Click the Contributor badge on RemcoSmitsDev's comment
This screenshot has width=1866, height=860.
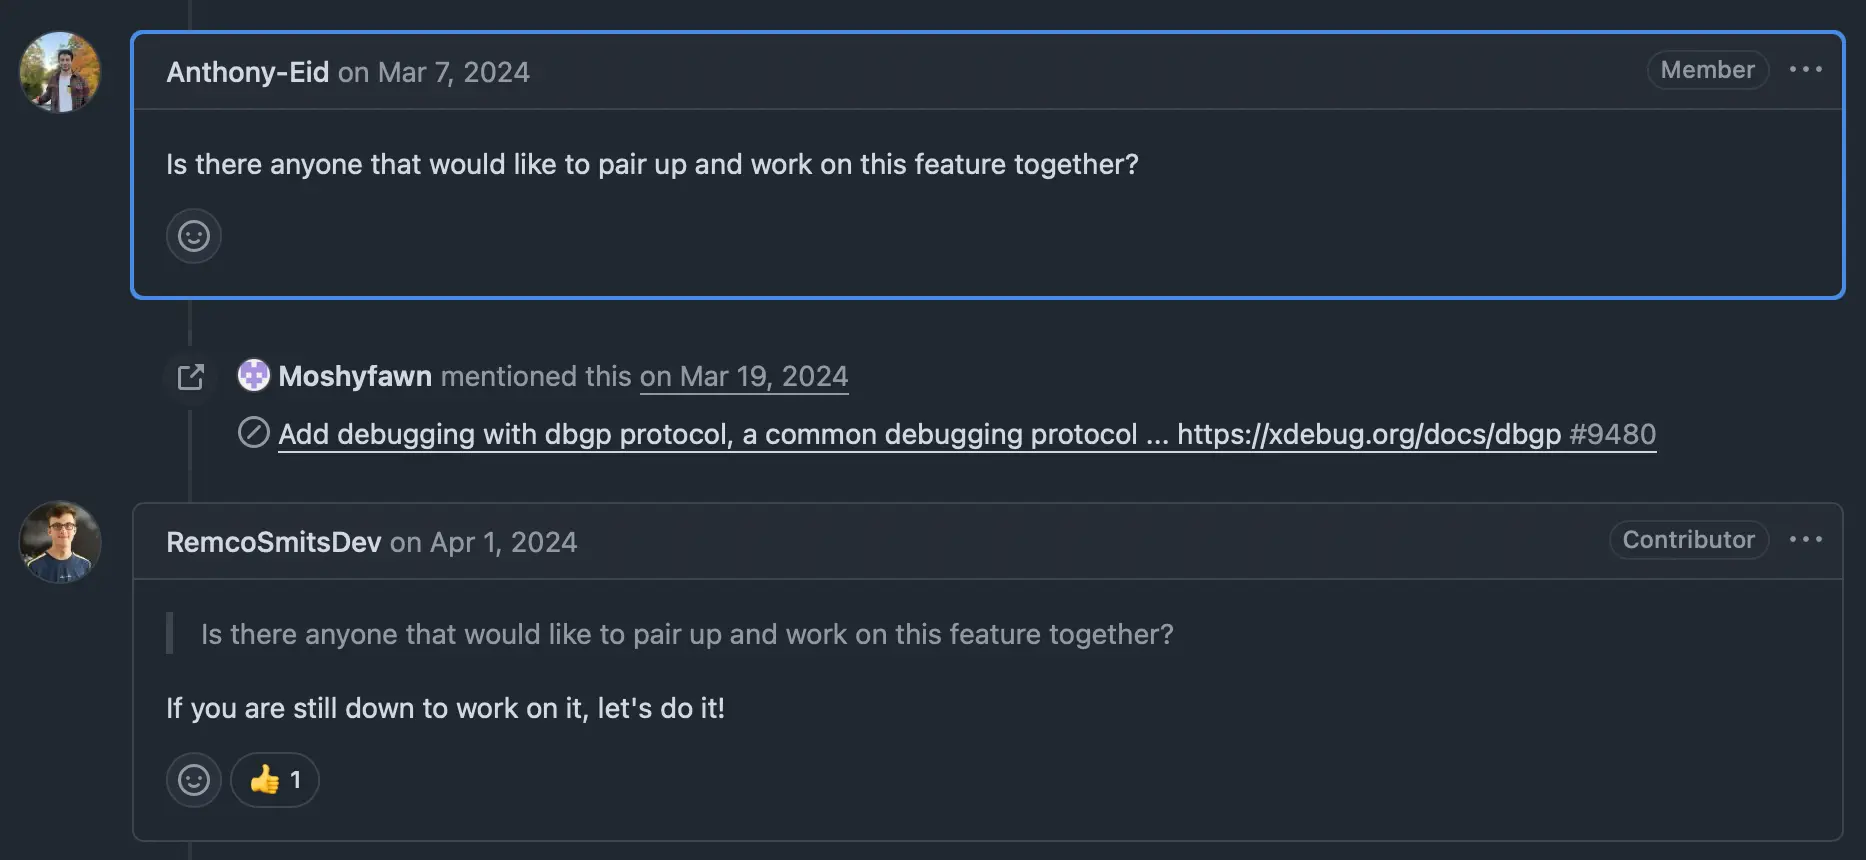point(1688,540)
